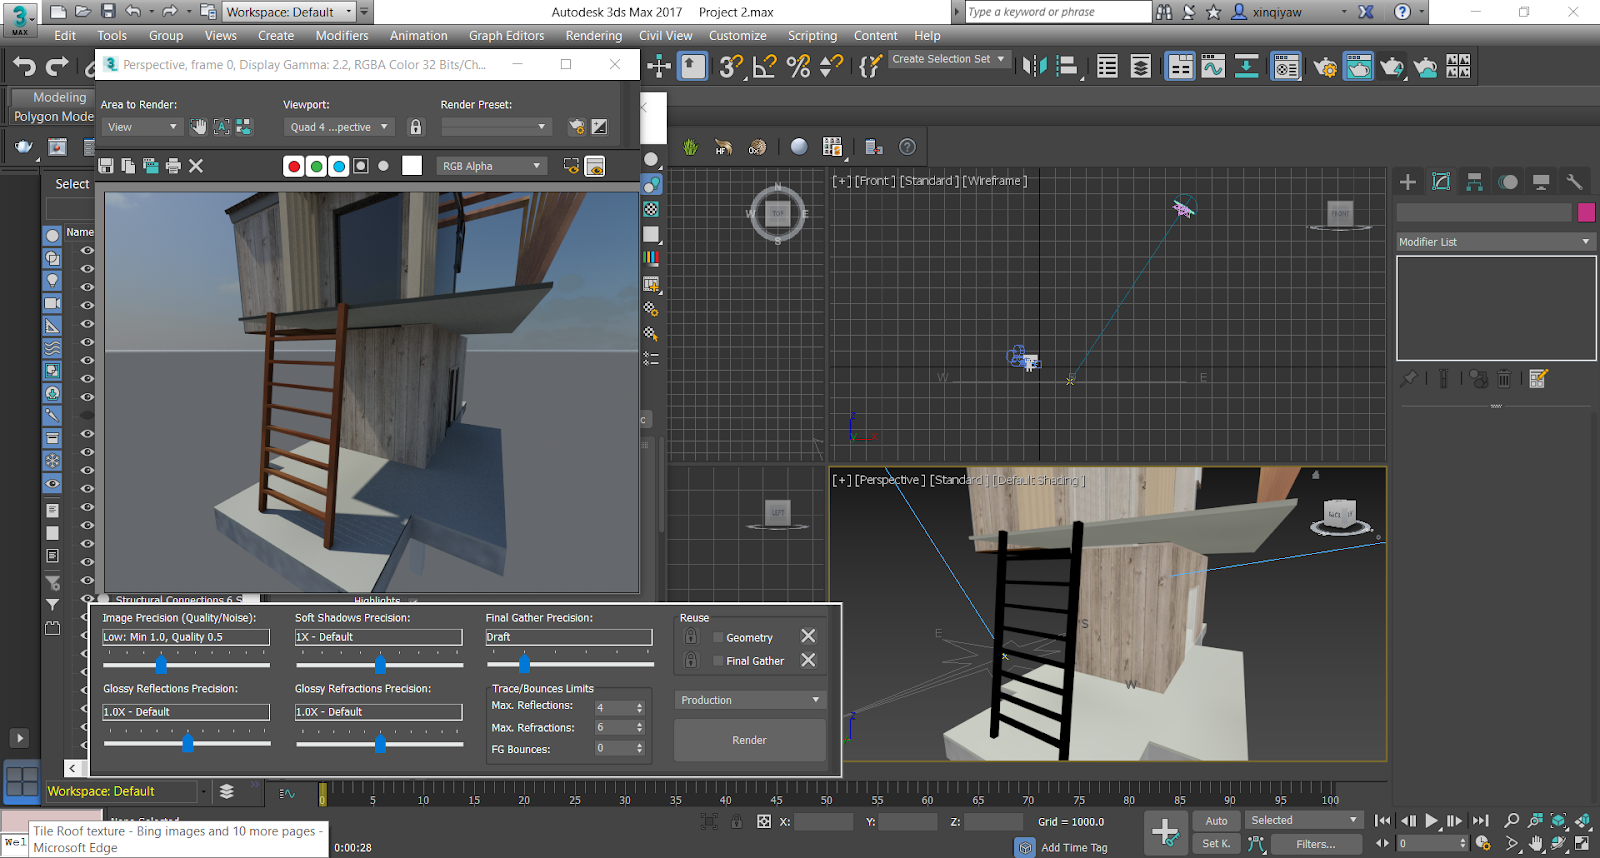Open the Graph Editors menu
Viewport: 1600px width, 858px height.
[506, 36]
